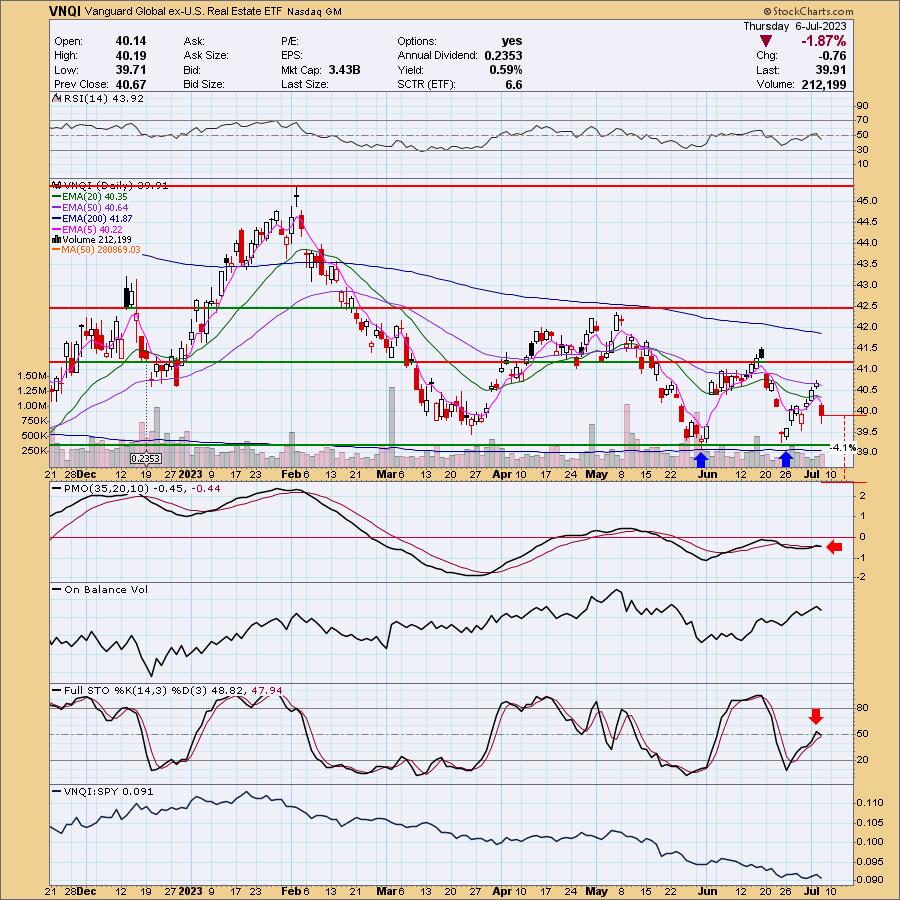
Task: Click the VNQI:SPY 0.091 relative strength label
Action: coord(103,792)
